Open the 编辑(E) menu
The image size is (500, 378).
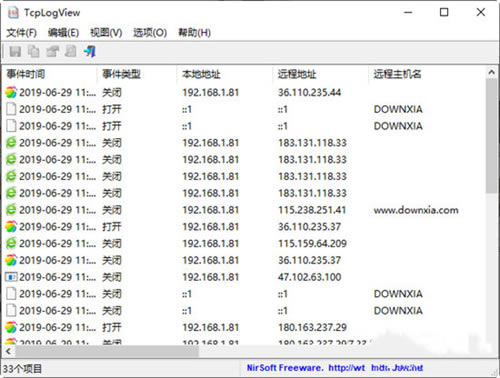point(63,33)
